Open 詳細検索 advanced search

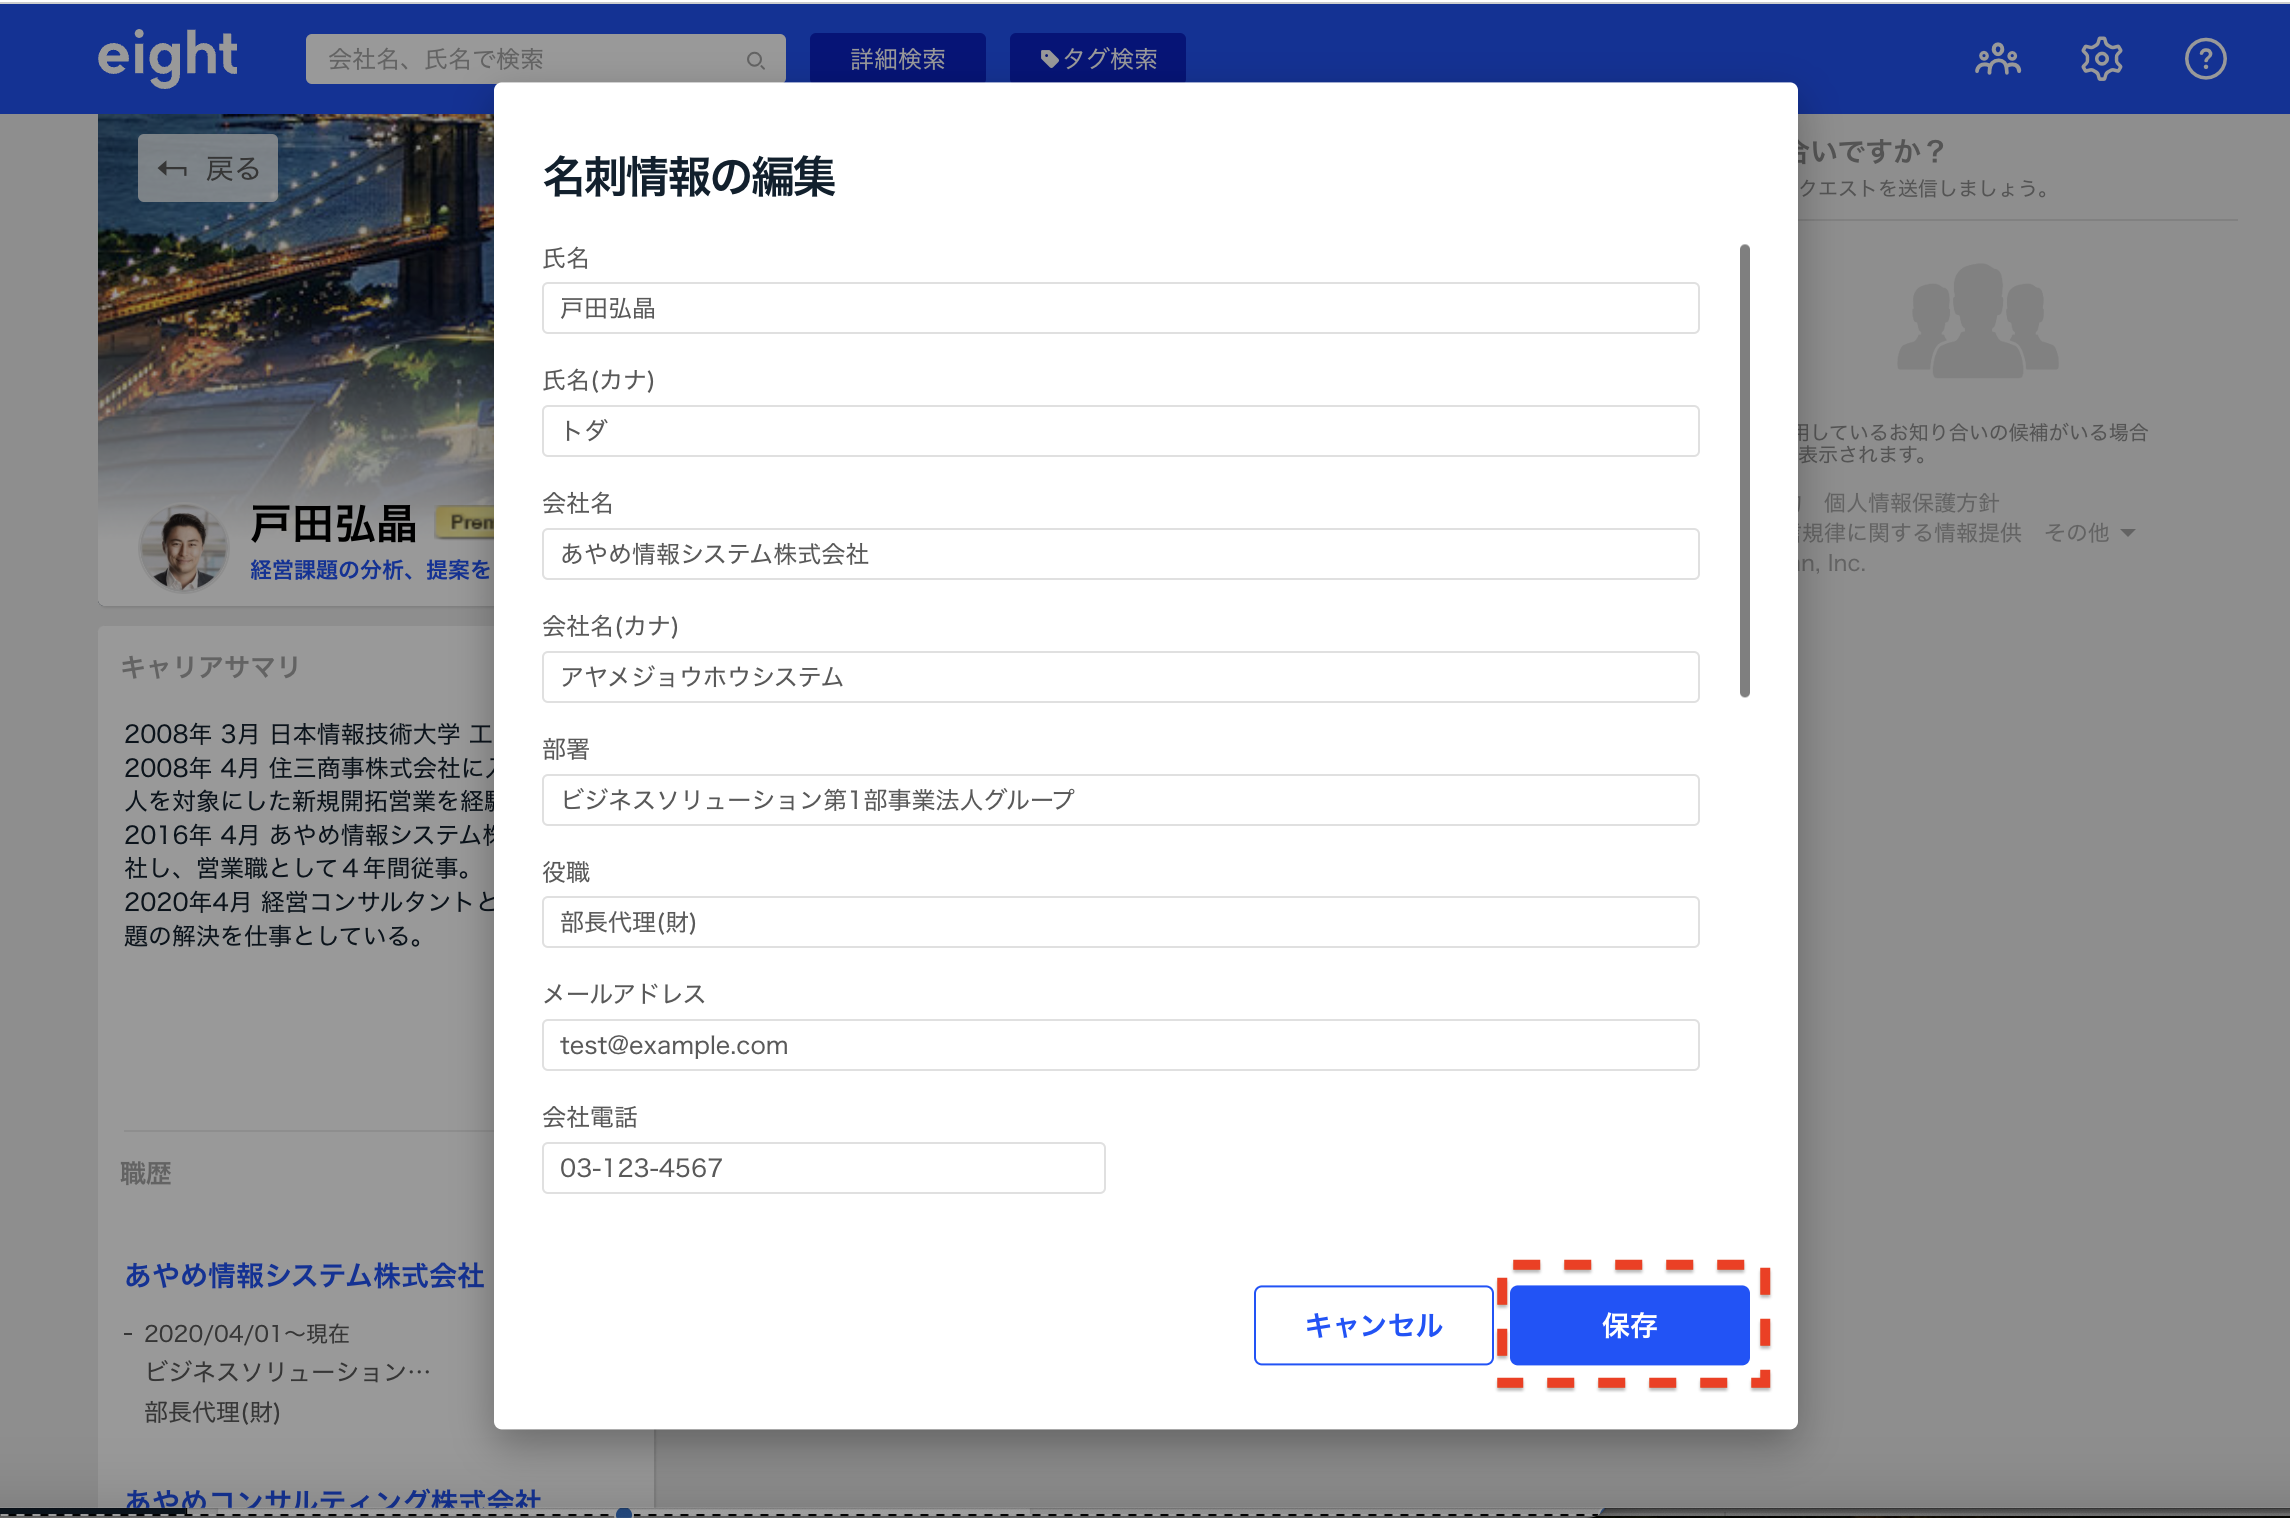click(897, 59)
